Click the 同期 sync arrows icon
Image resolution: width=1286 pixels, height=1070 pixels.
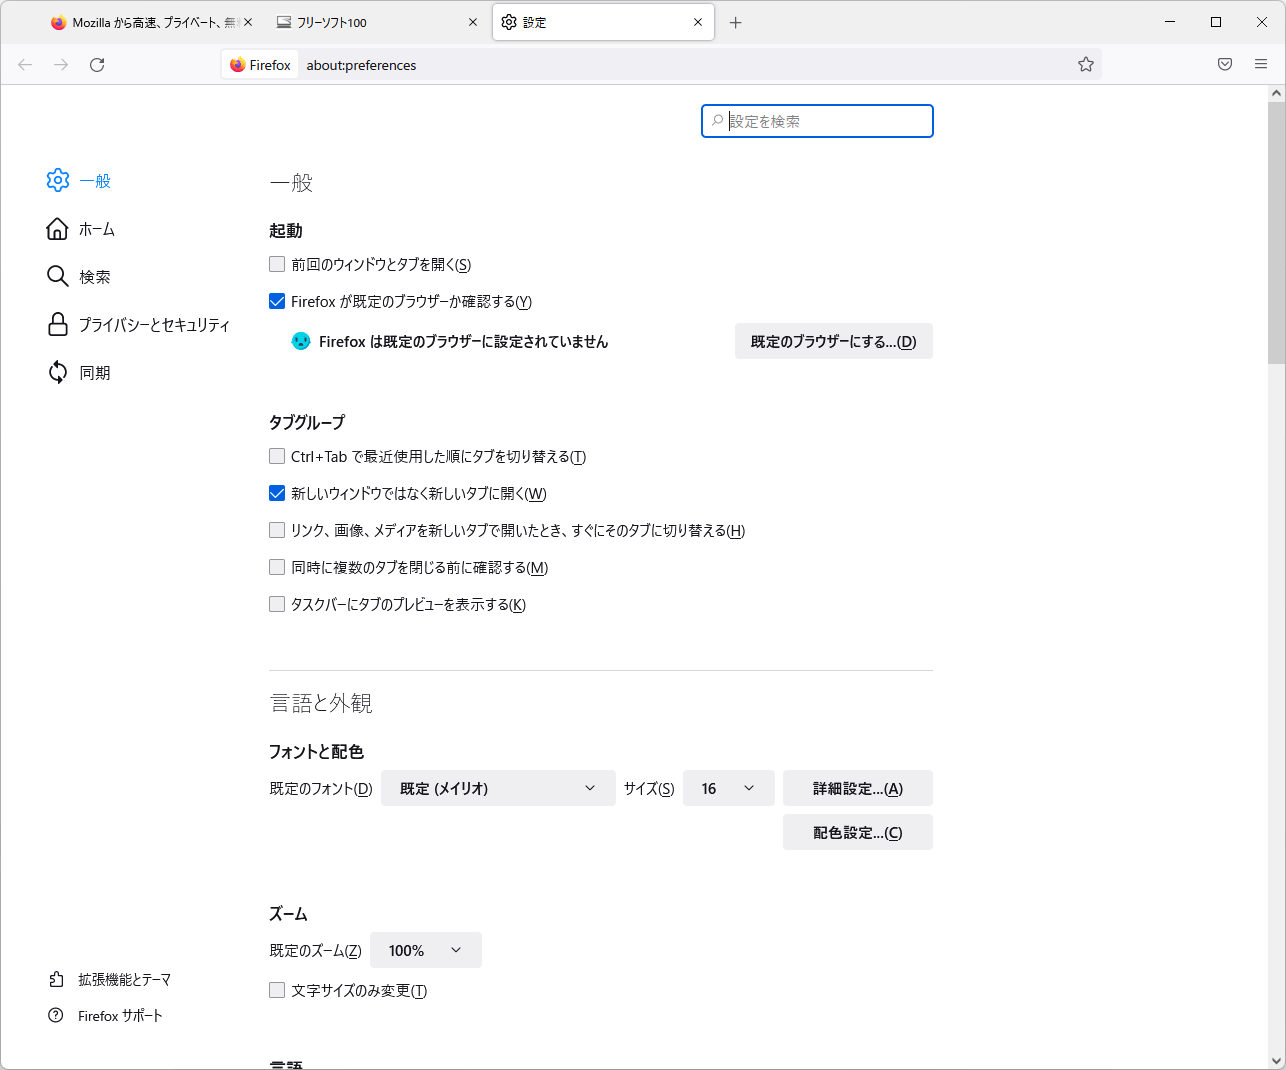58,372
